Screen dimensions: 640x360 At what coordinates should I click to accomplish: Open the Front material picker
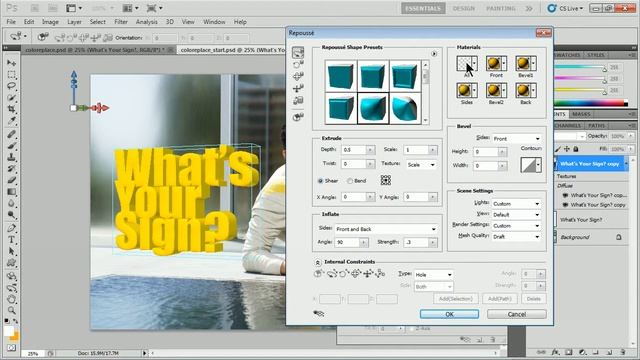click(496, 64)
